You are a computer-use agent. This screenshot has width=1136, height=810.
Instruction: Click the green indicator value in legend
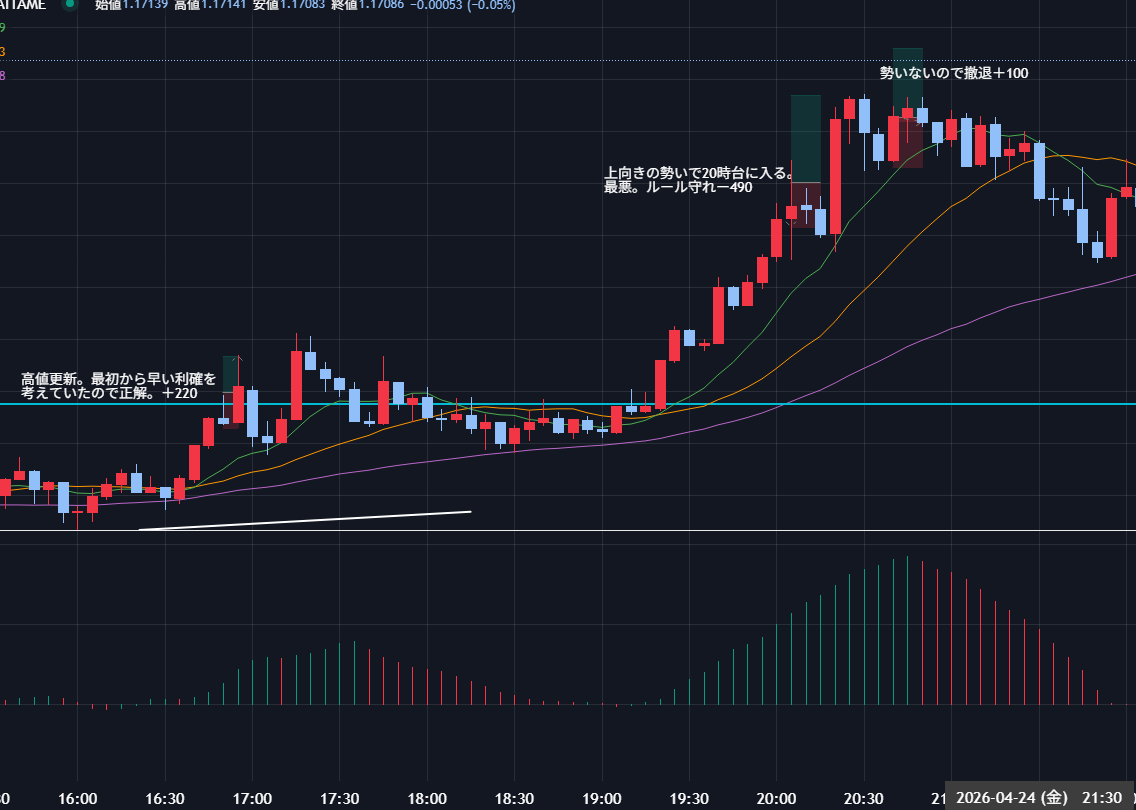[x=2, y=28]
